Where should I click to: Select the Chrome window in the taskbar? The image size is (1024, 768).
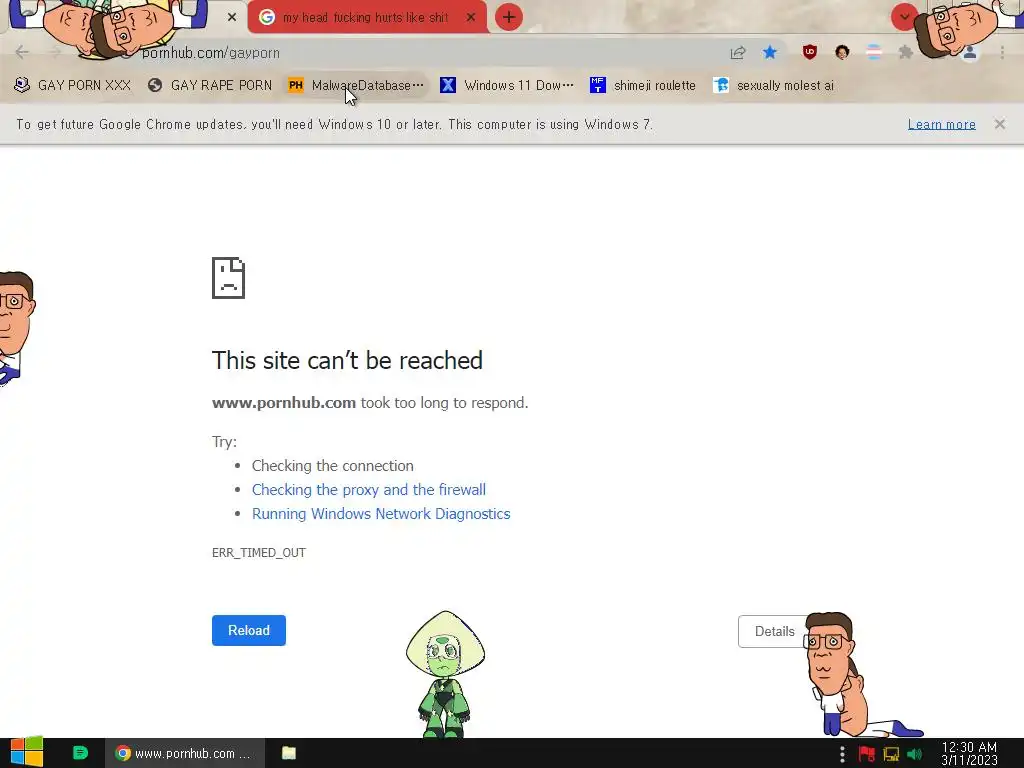185,753
